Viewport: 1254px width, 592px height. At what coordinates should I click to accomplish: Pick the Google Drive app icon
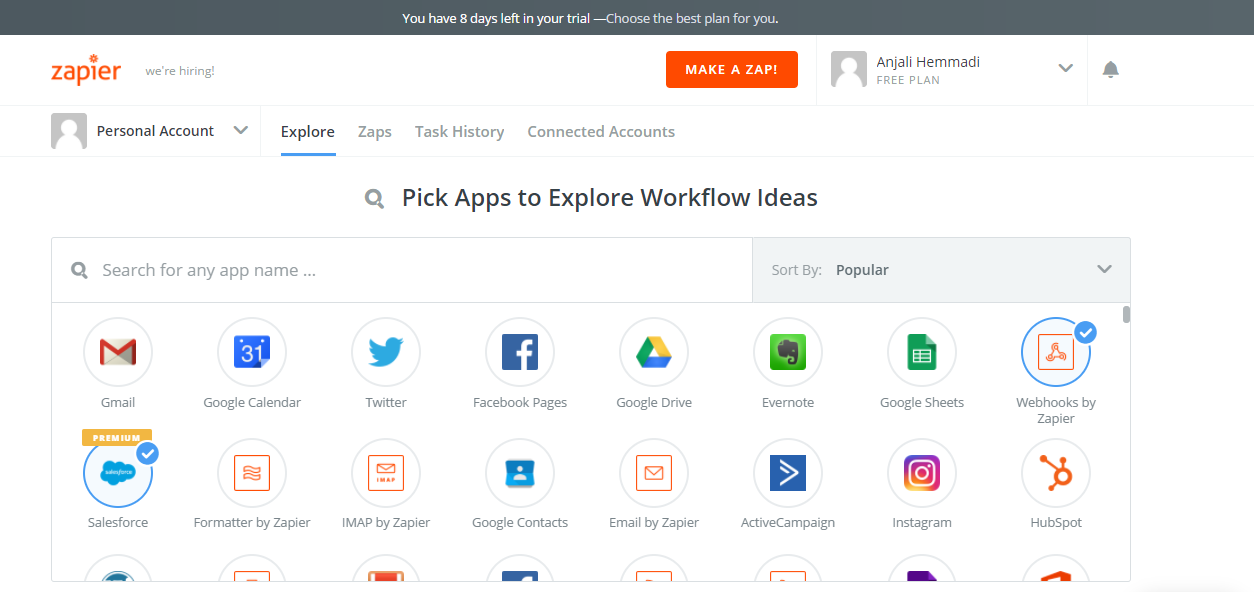coord(654,352)
